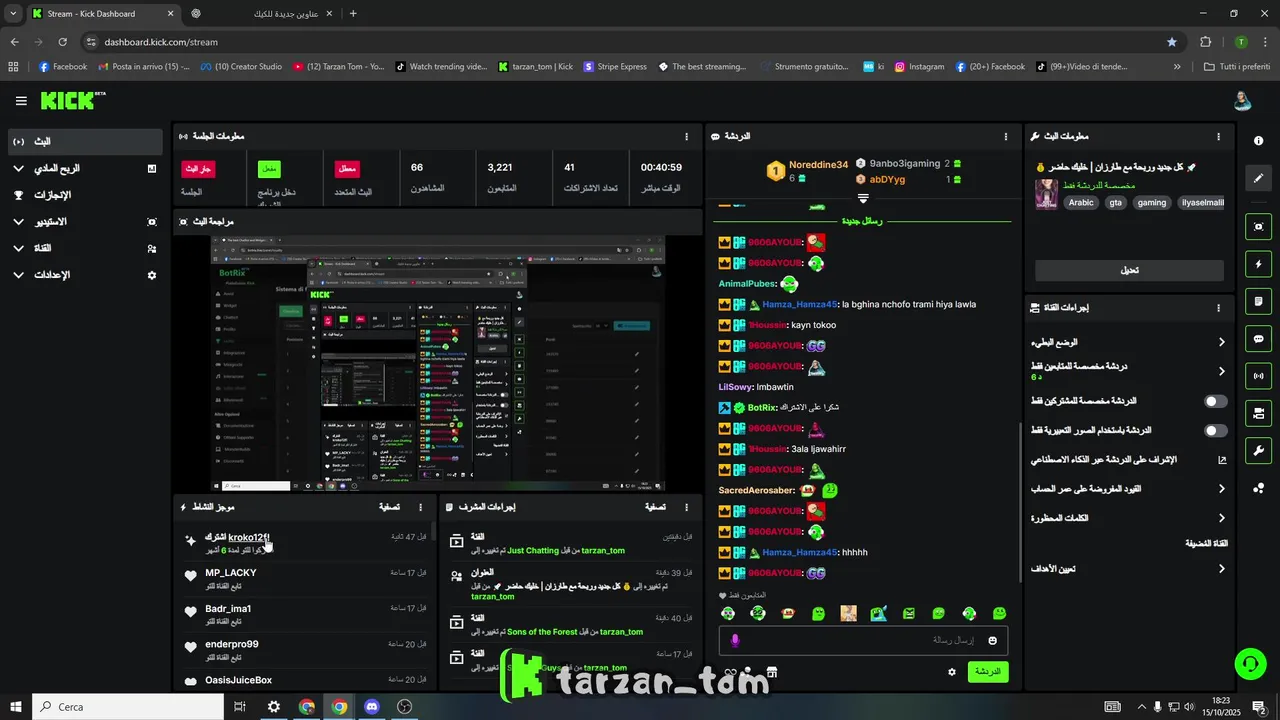The height and width of the screenshot is (720, 1280).
Task: Click the filter label in the activity feed panel
Action: coord(389,507)
